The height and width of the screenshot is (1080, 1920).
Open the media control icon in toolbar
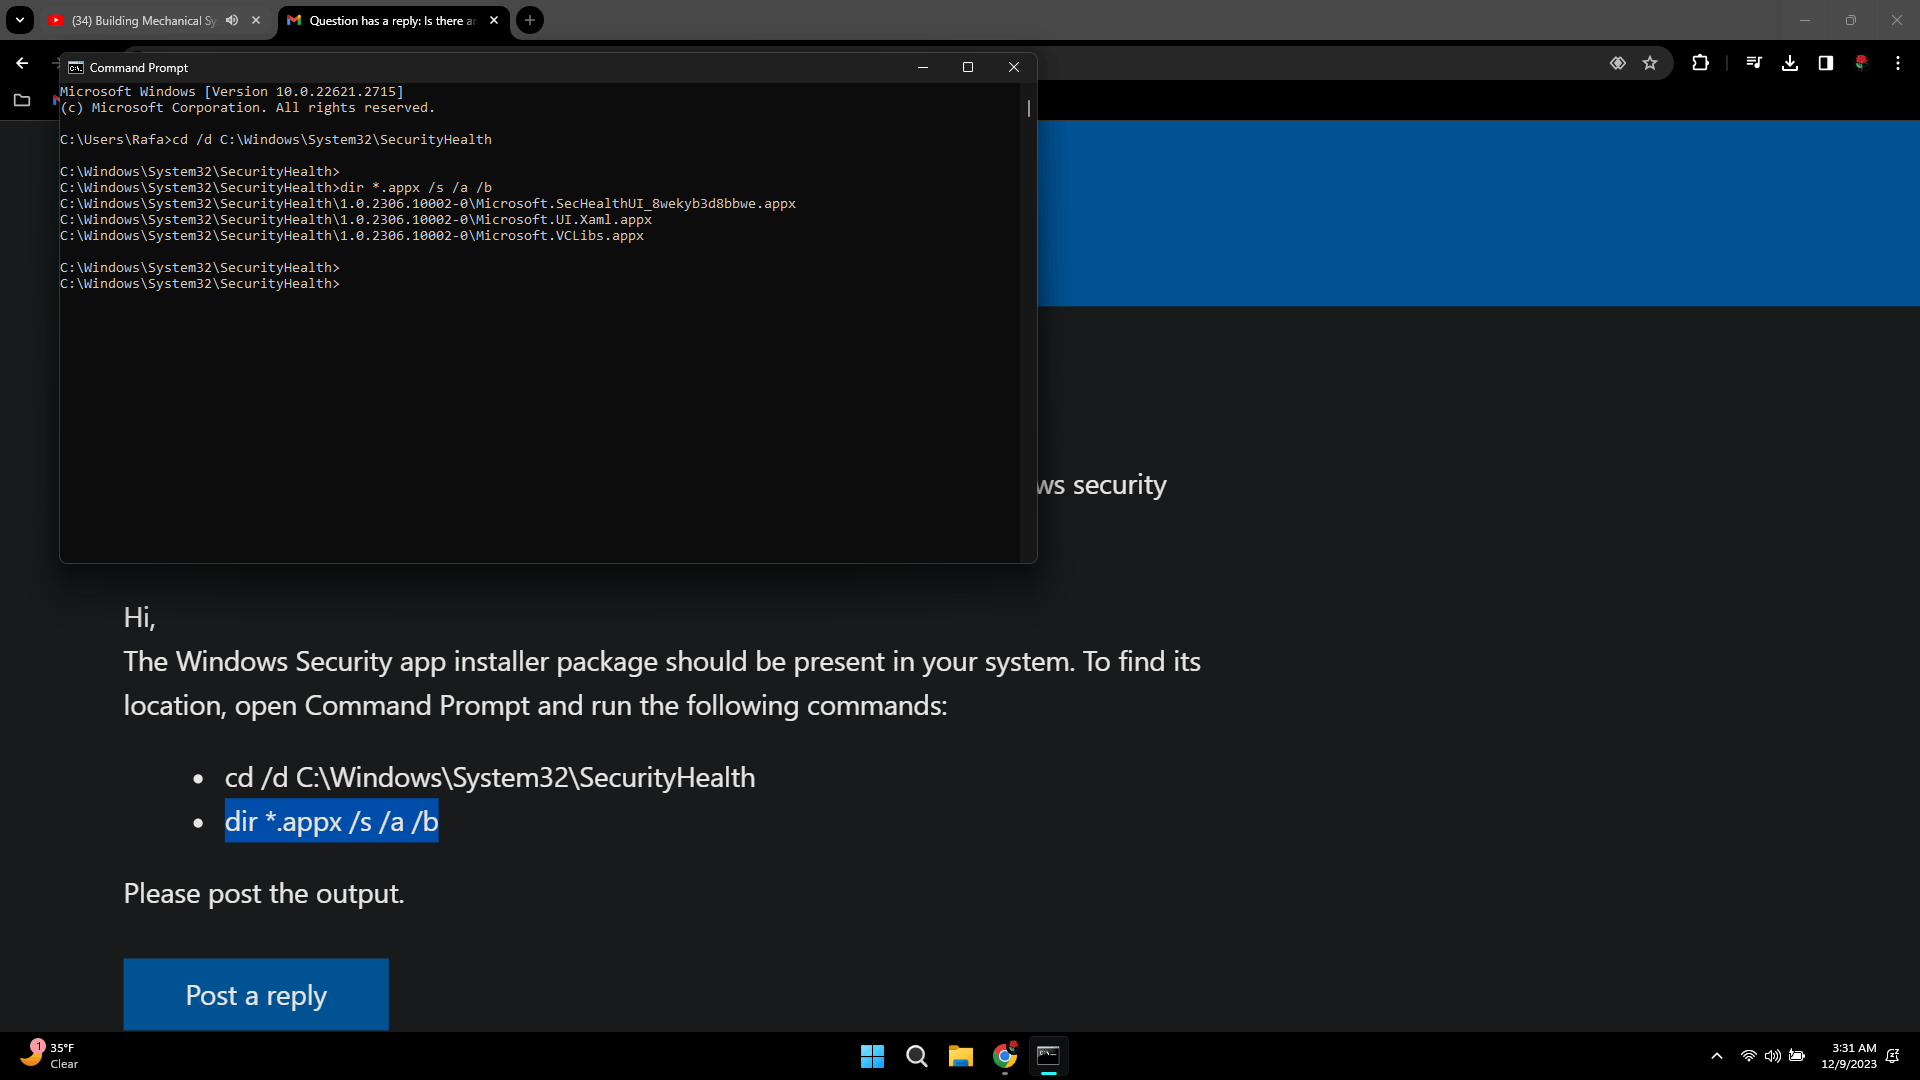tap(1754, 63)
